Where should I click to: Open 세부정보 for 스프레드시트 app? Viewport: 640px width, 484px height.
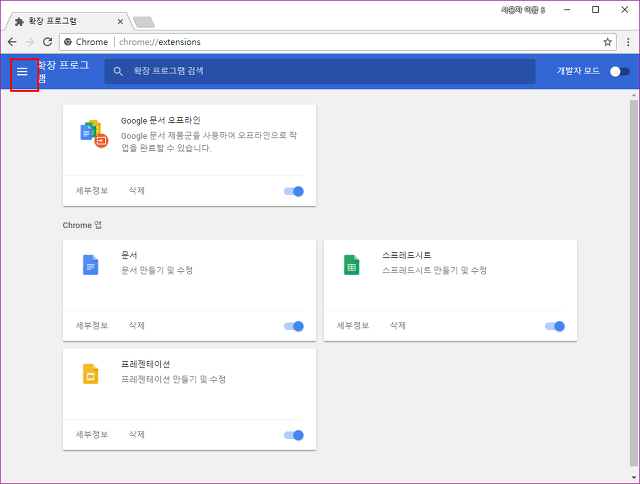click(353, 325)
